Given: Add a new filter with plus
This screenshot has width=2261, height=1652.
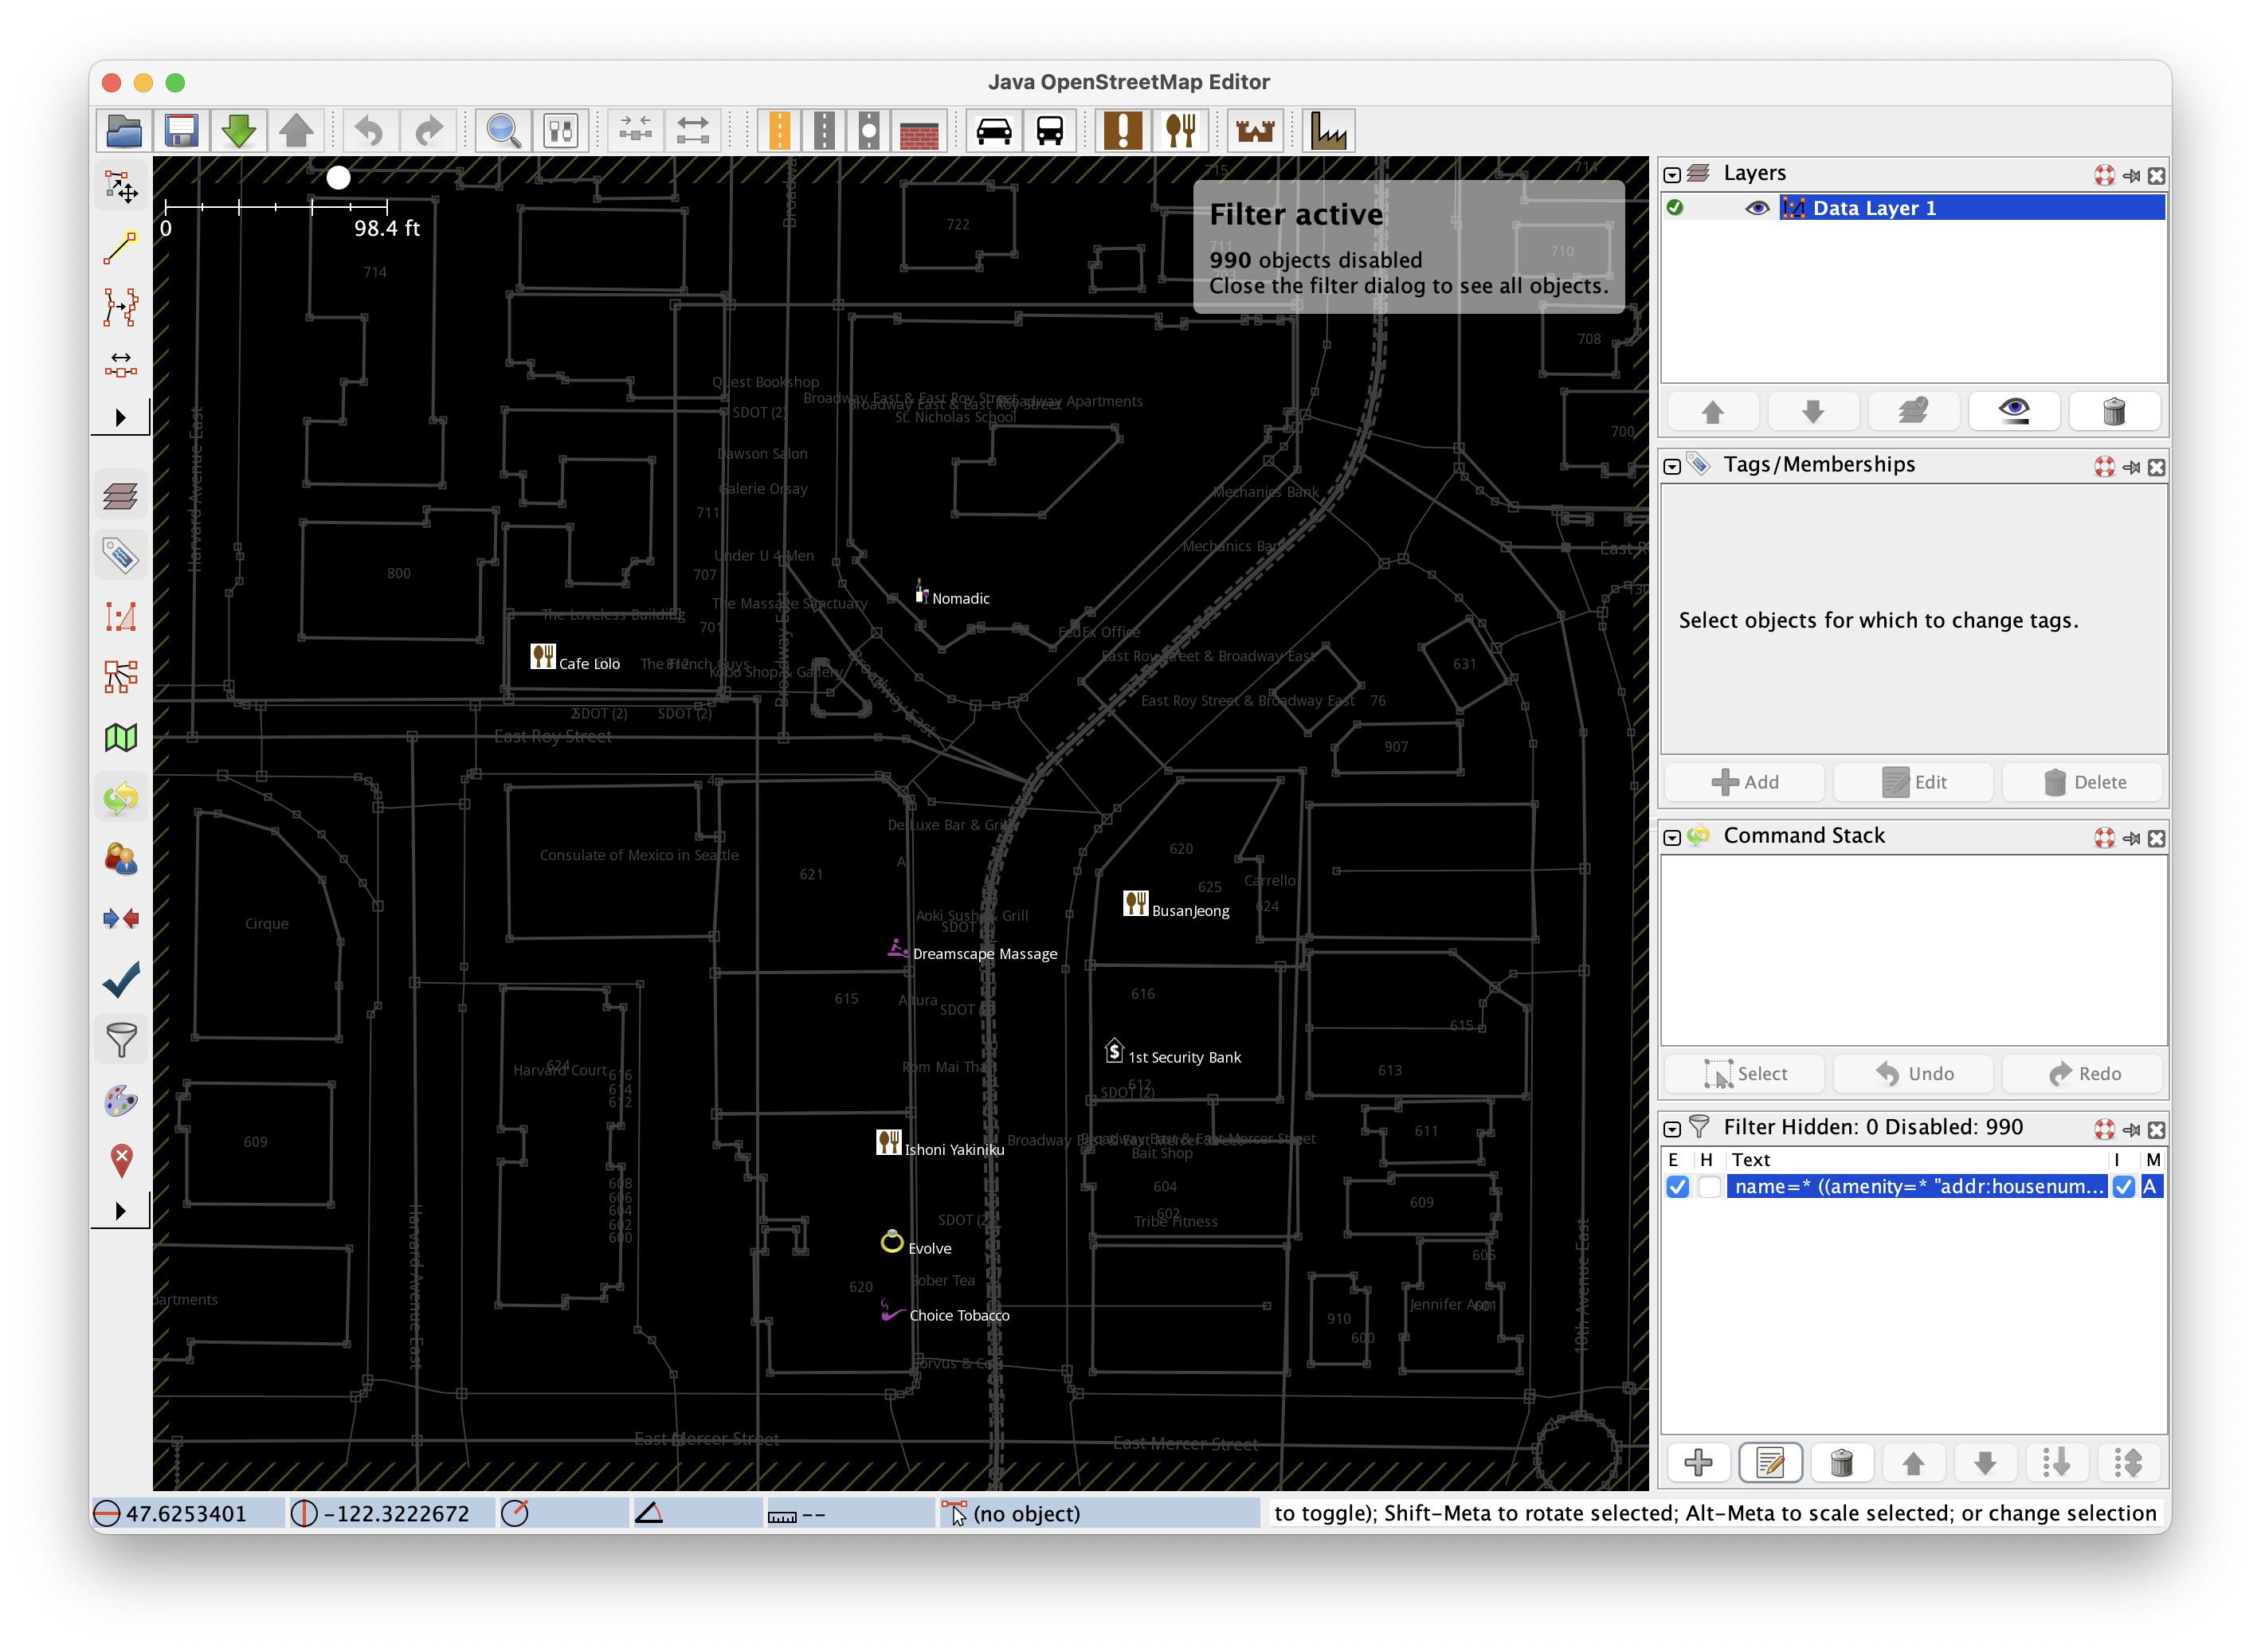Looking at the screenshot, I should coord(1698,1463).
